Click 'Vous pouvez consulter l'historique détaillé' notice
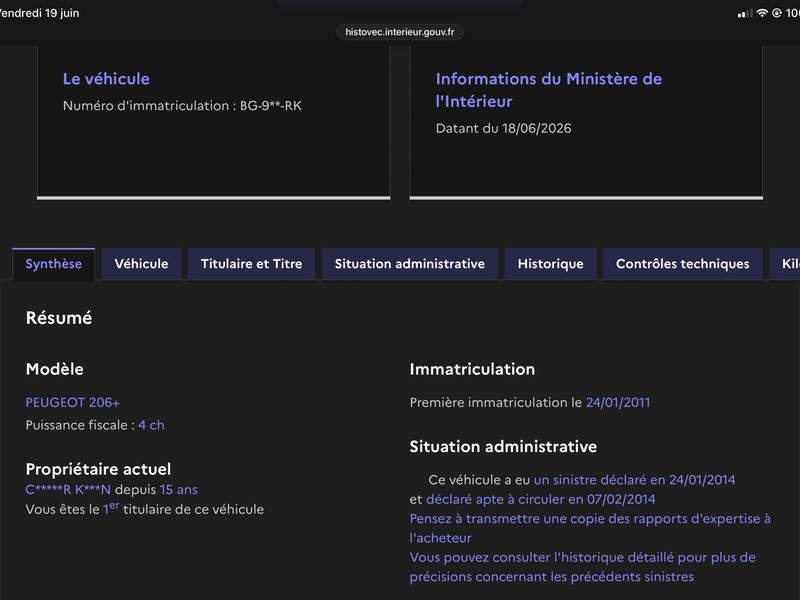 click(x=582, y=567)
